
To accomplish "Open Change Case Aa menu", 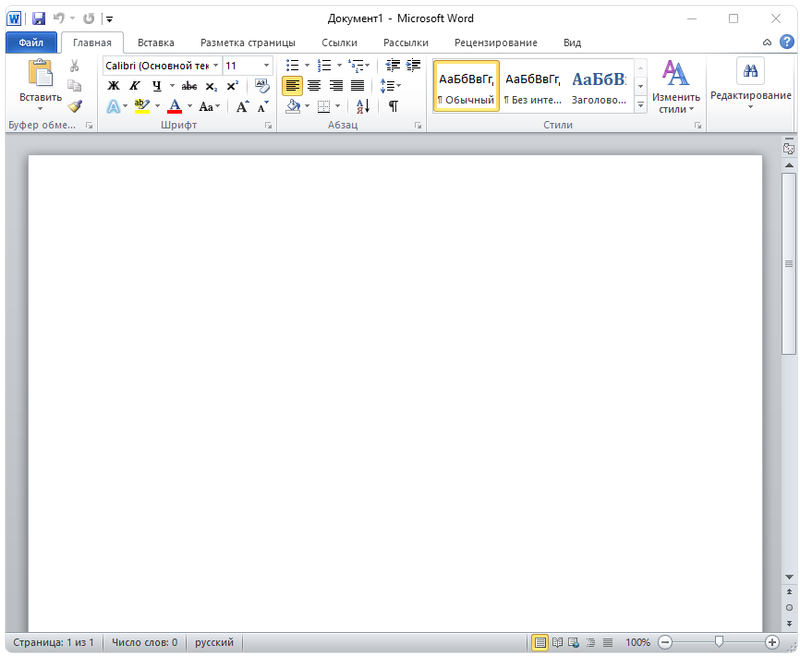I will 209,107.
